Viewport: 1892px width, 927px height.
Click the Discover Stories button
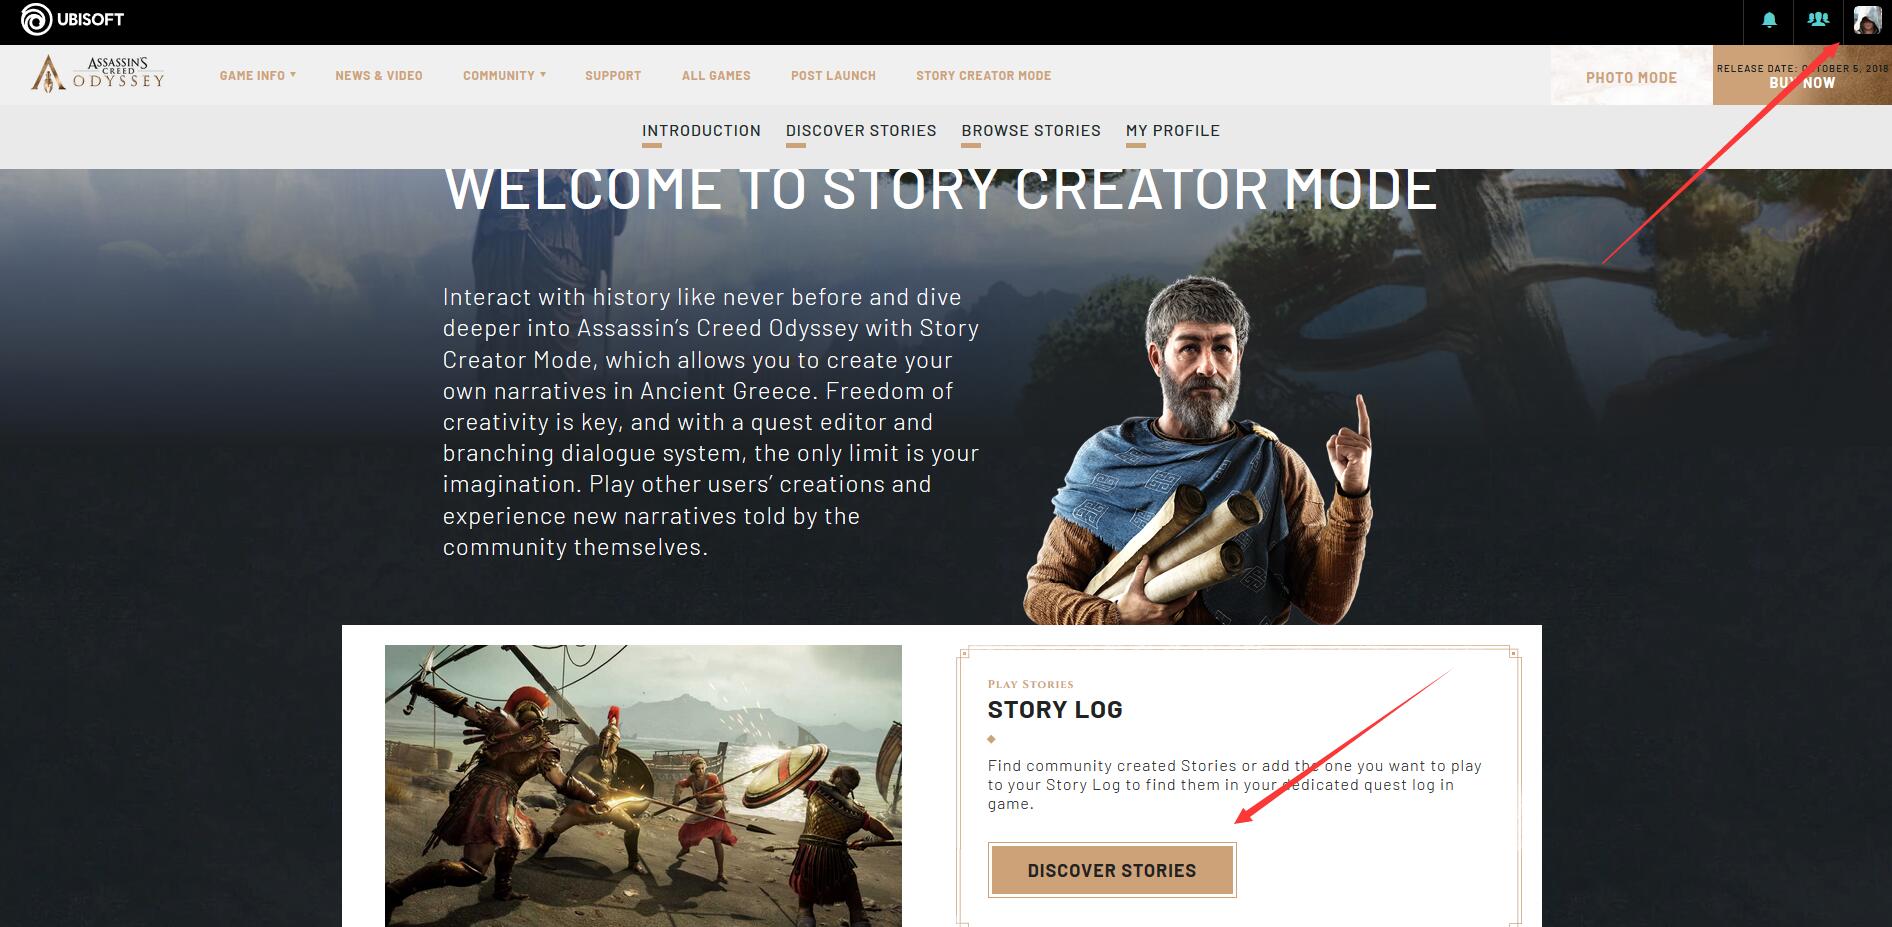click(1112, 870)
